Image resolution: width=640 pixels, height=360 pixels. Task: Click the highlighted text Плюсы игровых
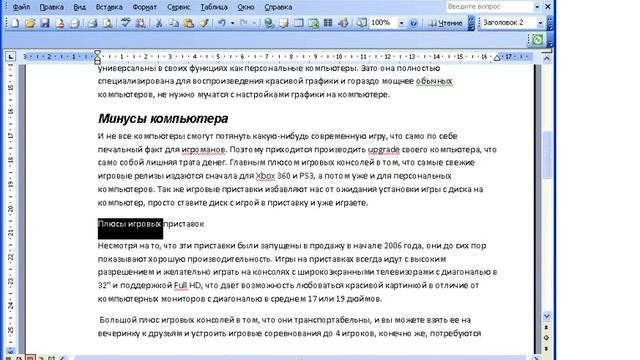tap(130, 224)
